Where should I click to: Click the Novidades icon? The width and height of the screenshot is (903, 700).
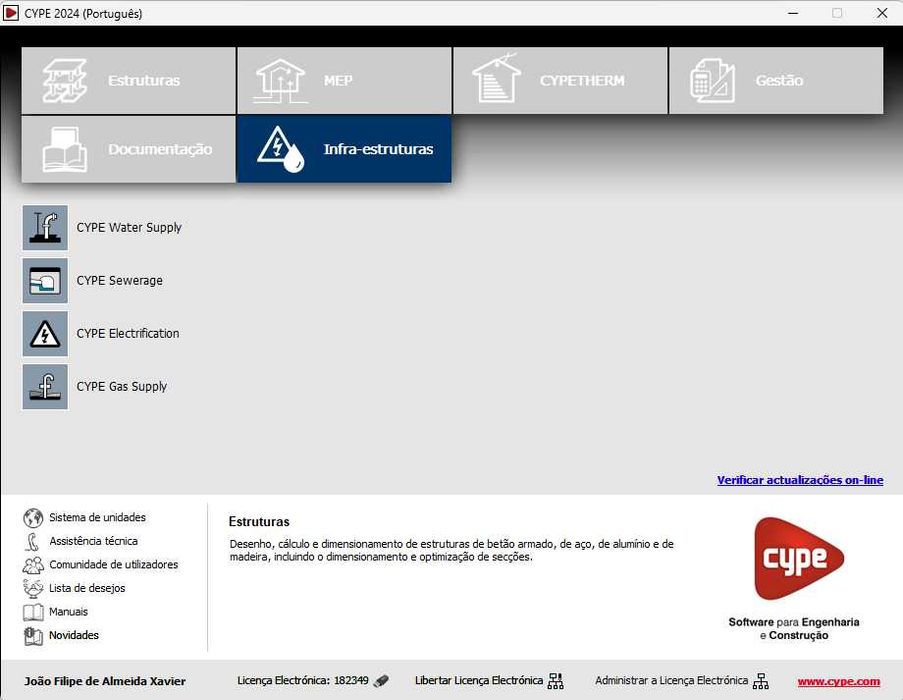pyautogui.click(x=33, y=636)
